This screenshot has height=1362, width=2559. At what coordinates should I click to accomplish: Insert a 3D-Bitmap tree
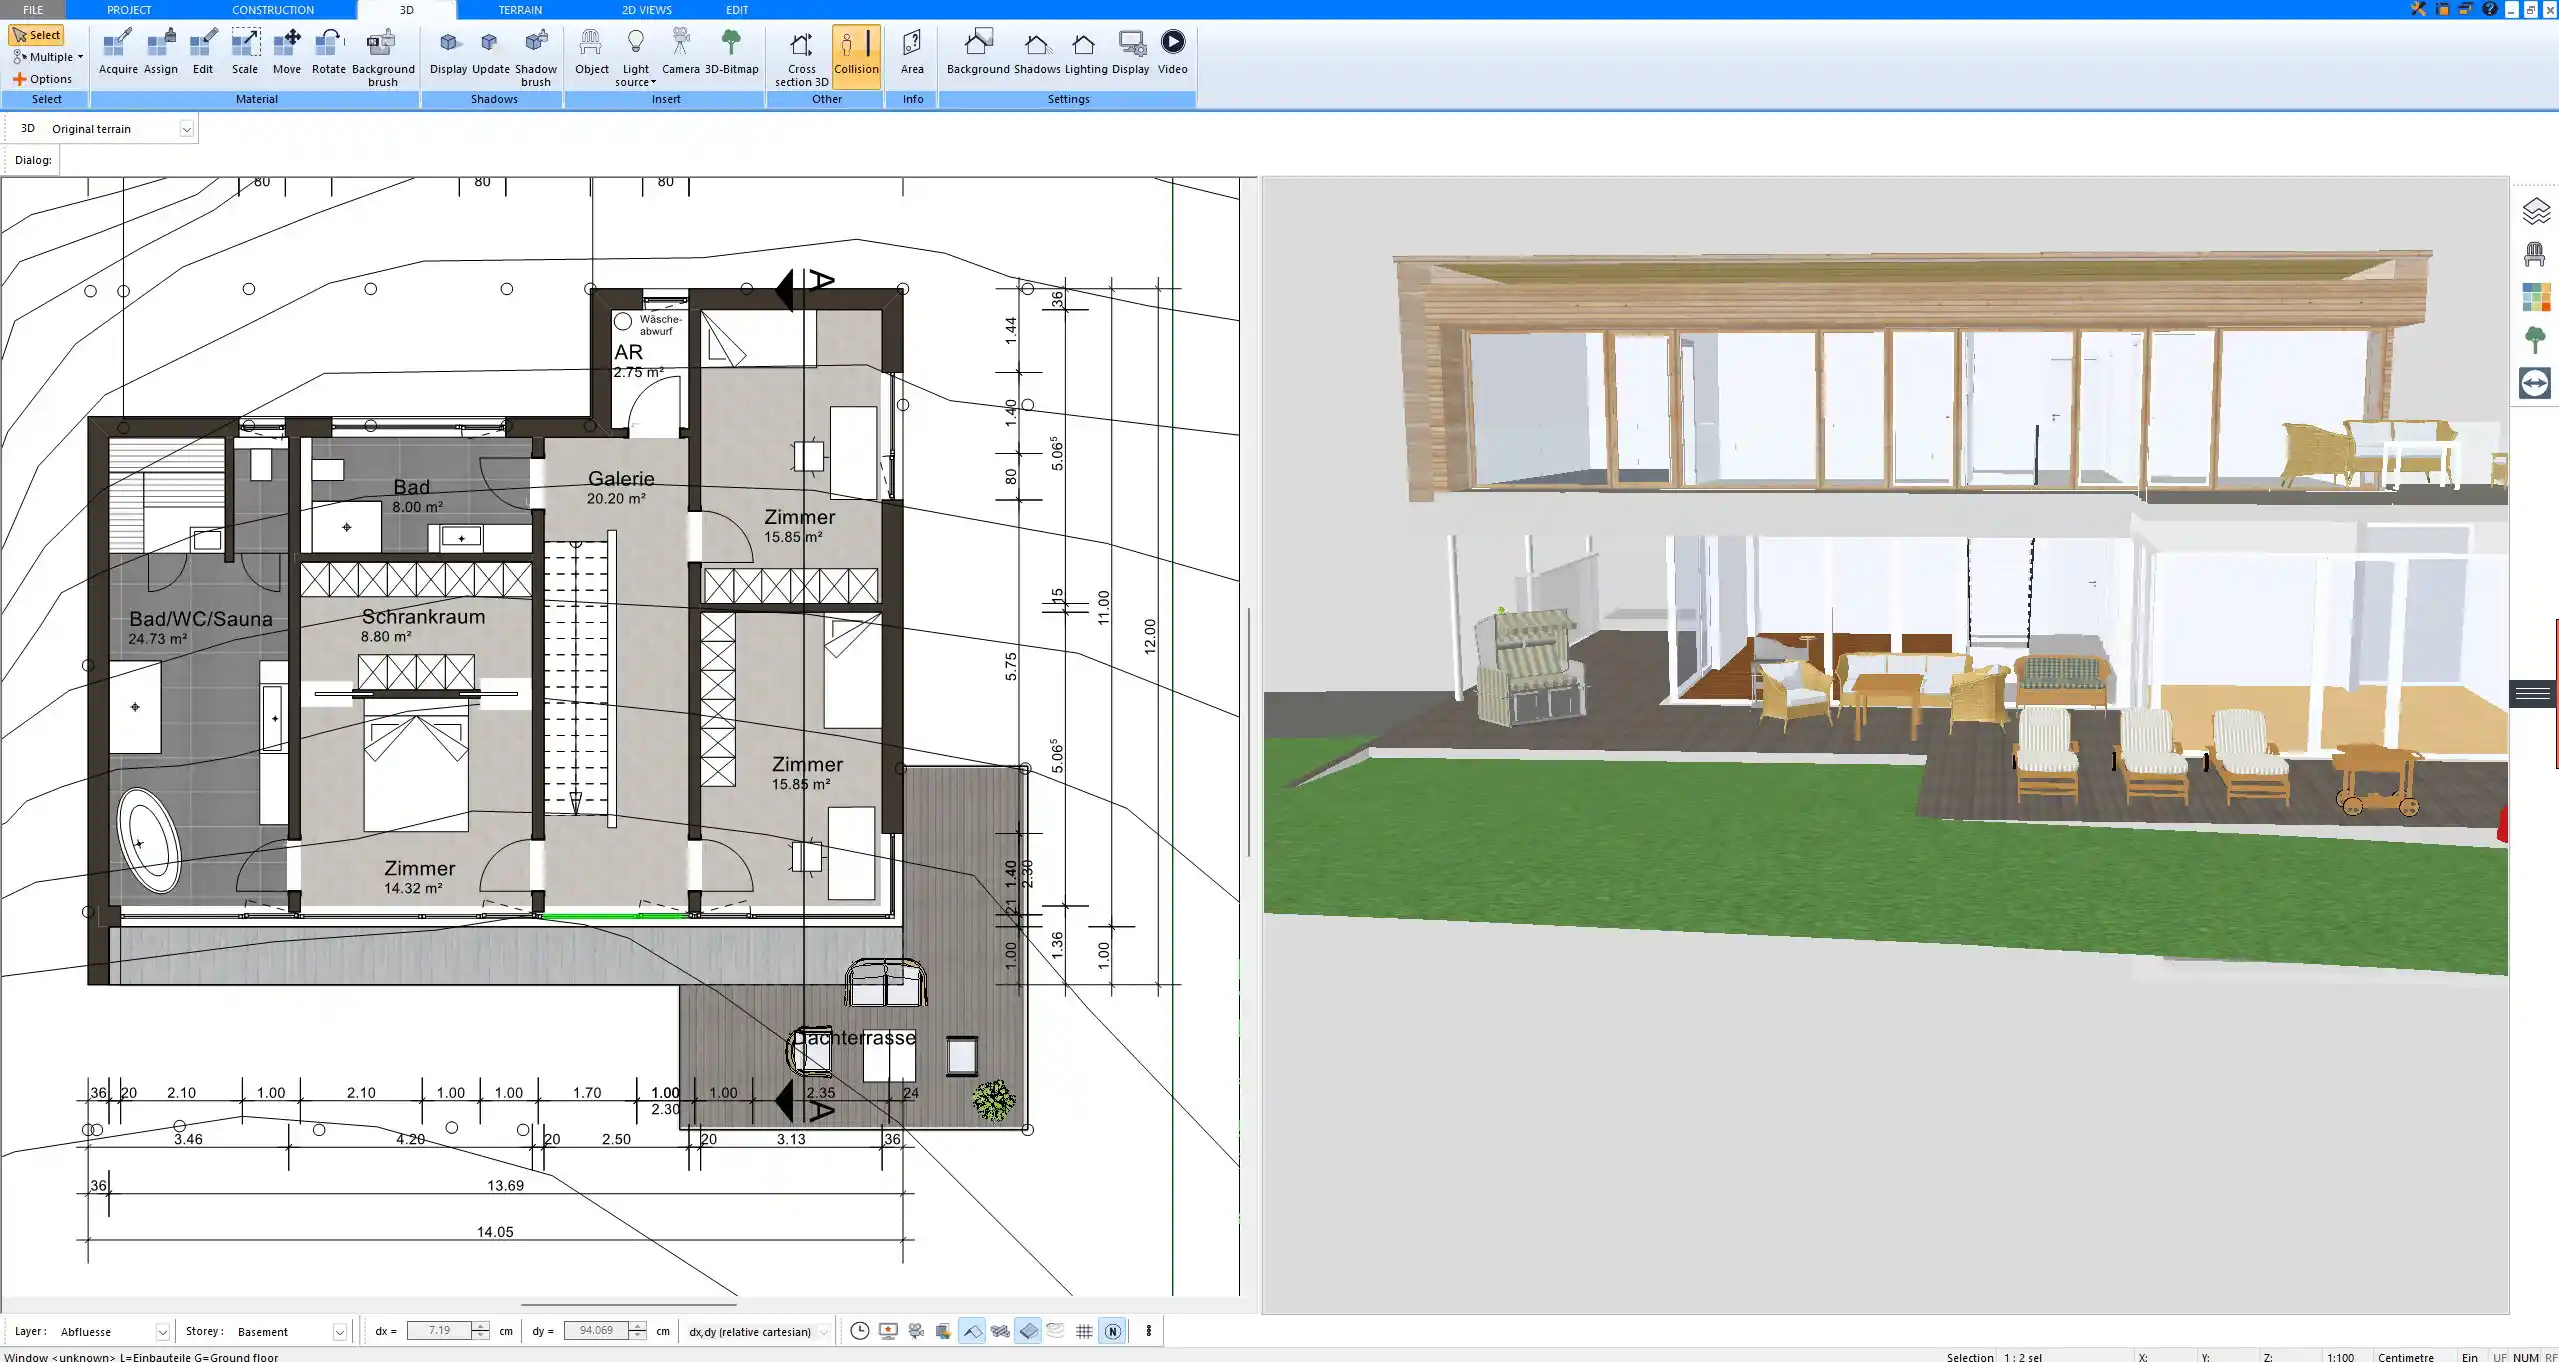pos(732,52)
